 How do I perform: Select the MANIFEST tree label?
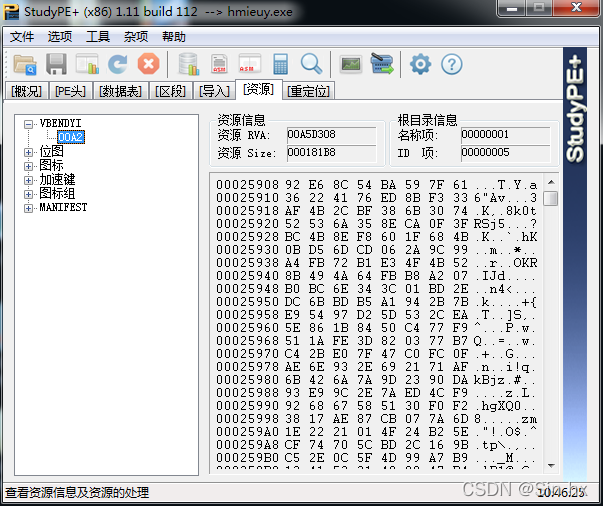pyautogui.click(x=63, y=208)
